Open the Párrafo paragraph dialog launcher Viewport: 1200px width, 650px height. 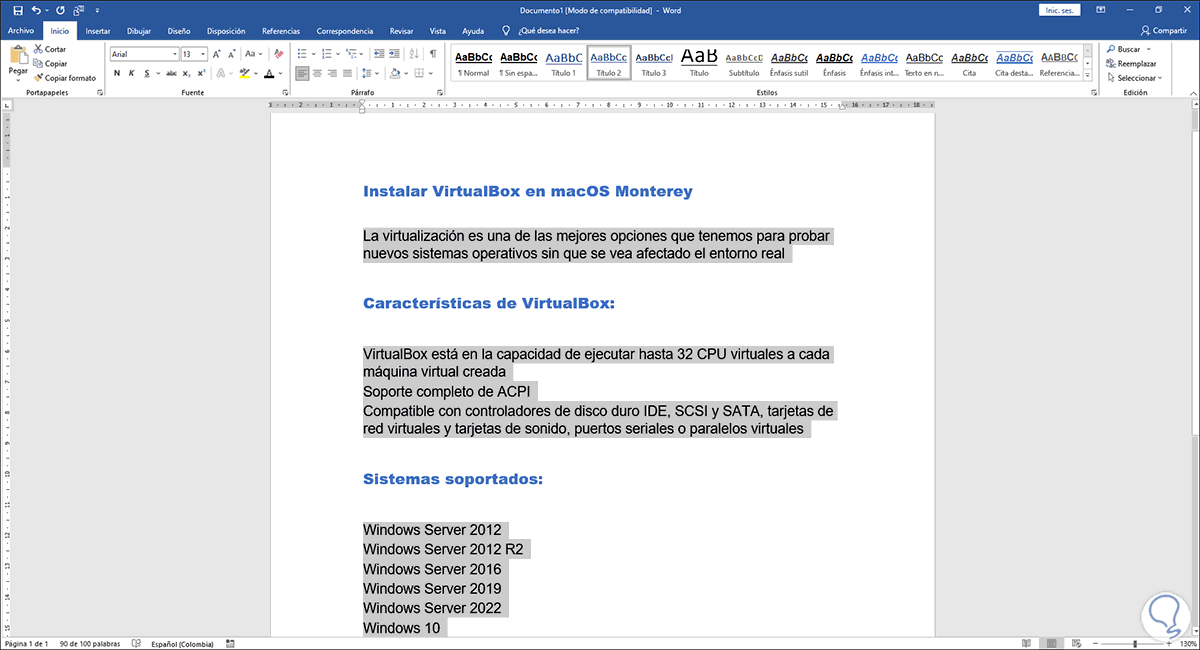point(441,93)
